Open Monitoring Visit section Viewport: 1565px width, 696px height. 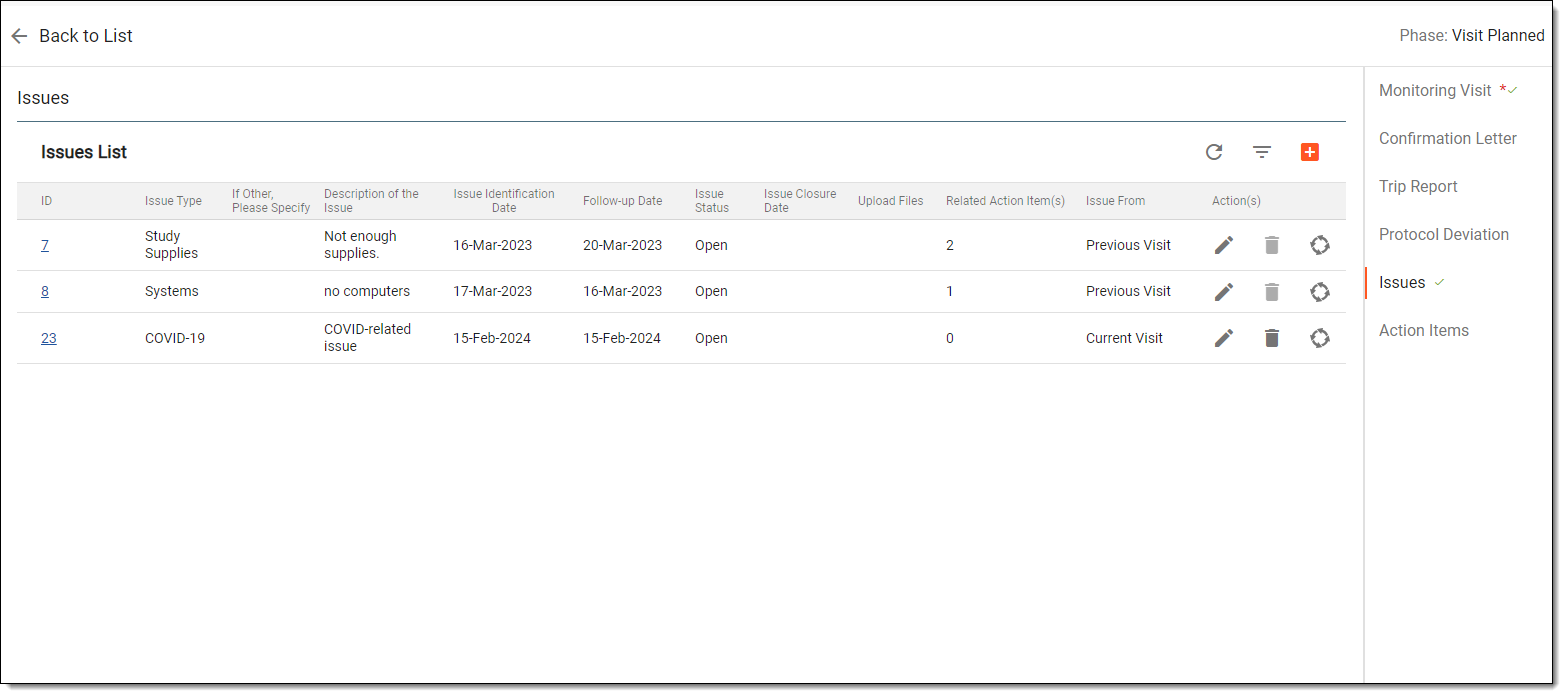tap(1435, 90)
